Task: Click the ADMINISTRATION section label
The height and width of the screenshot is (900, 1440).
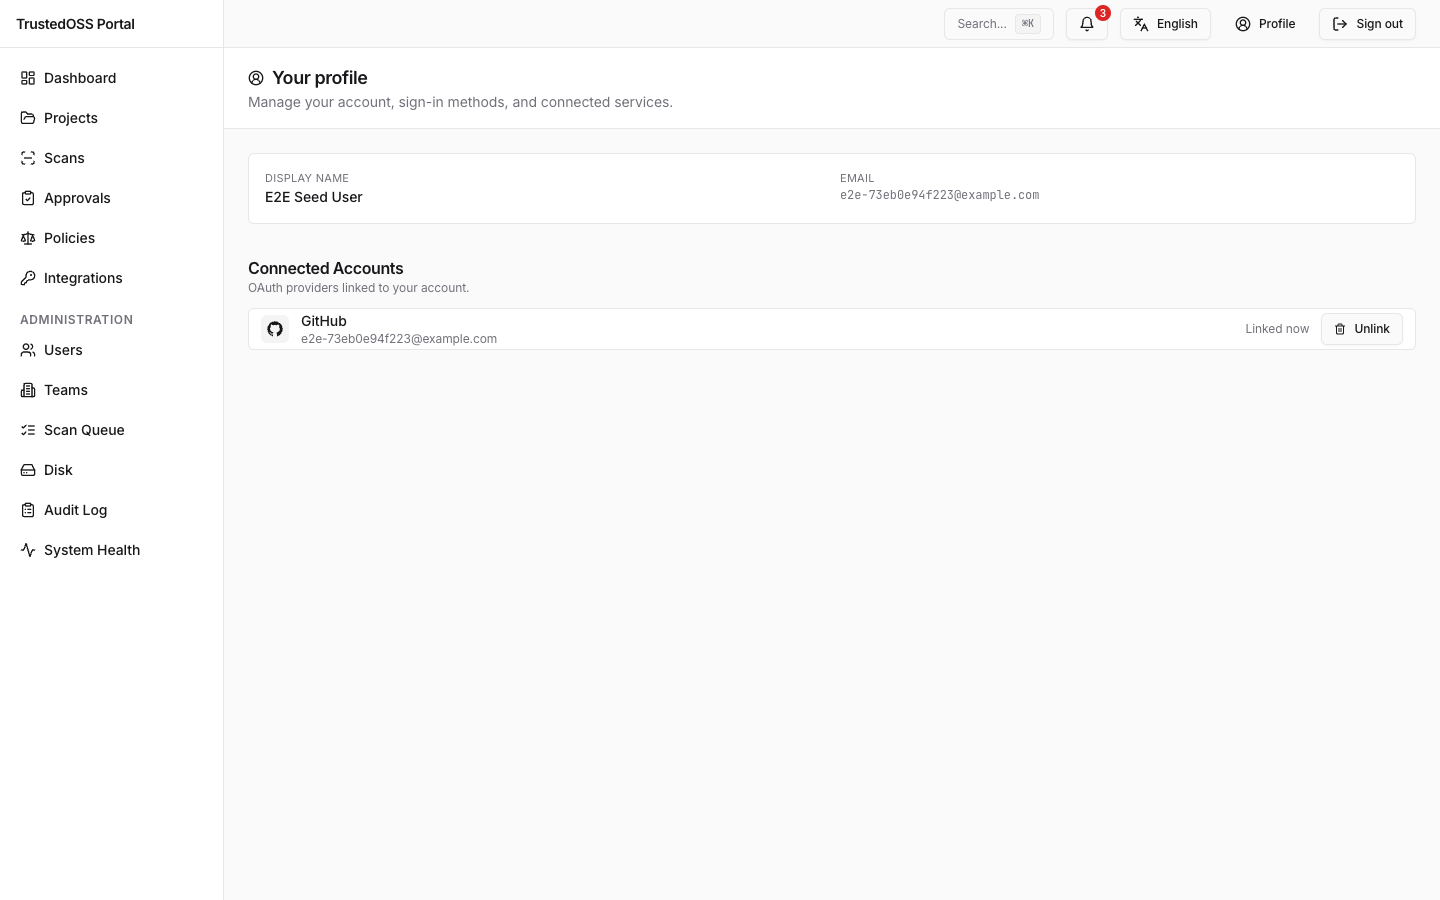Action: [x=76, y=320]
